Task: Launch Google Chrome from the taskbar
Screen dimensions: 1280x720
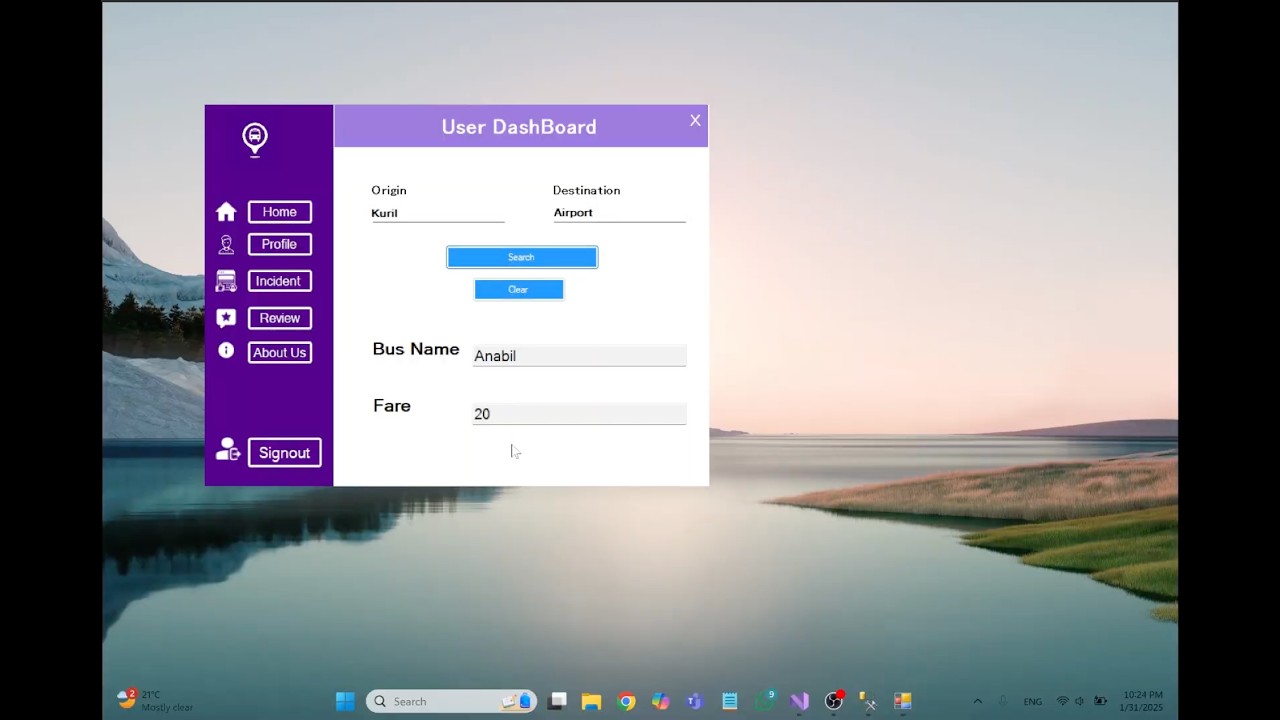Action: [627, 701]
